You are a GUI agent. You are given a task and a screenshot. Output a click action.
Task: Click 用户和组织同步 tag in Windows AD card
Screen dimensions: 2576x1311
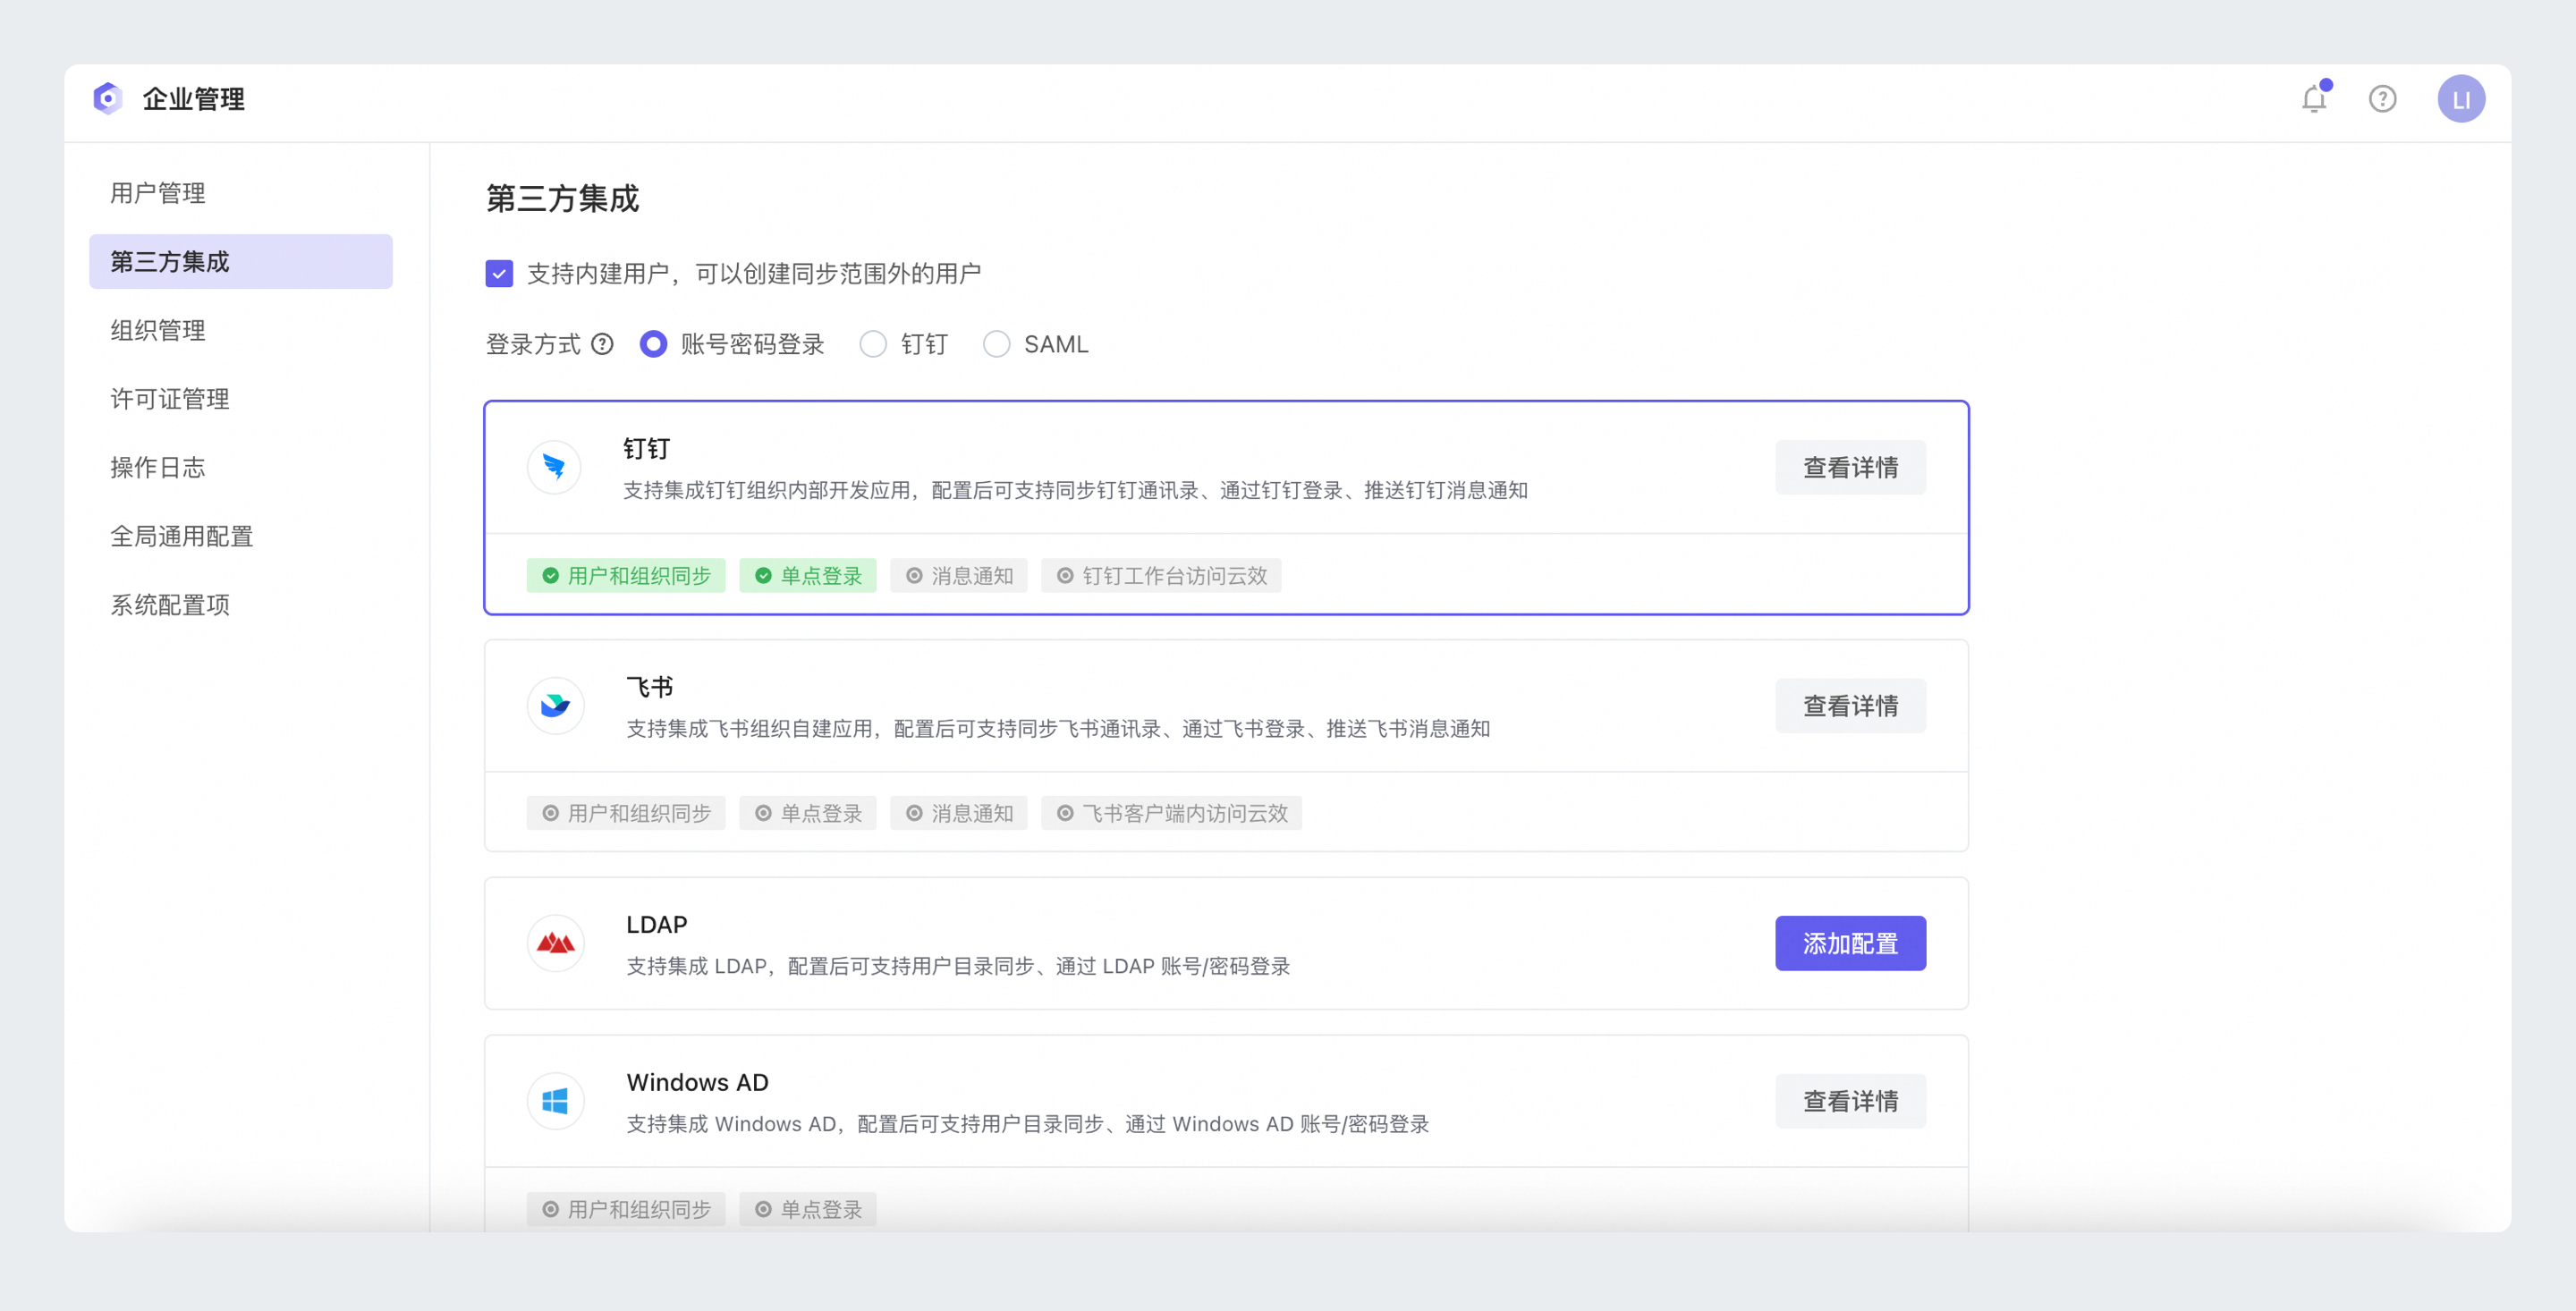(x=626, y=1209)
